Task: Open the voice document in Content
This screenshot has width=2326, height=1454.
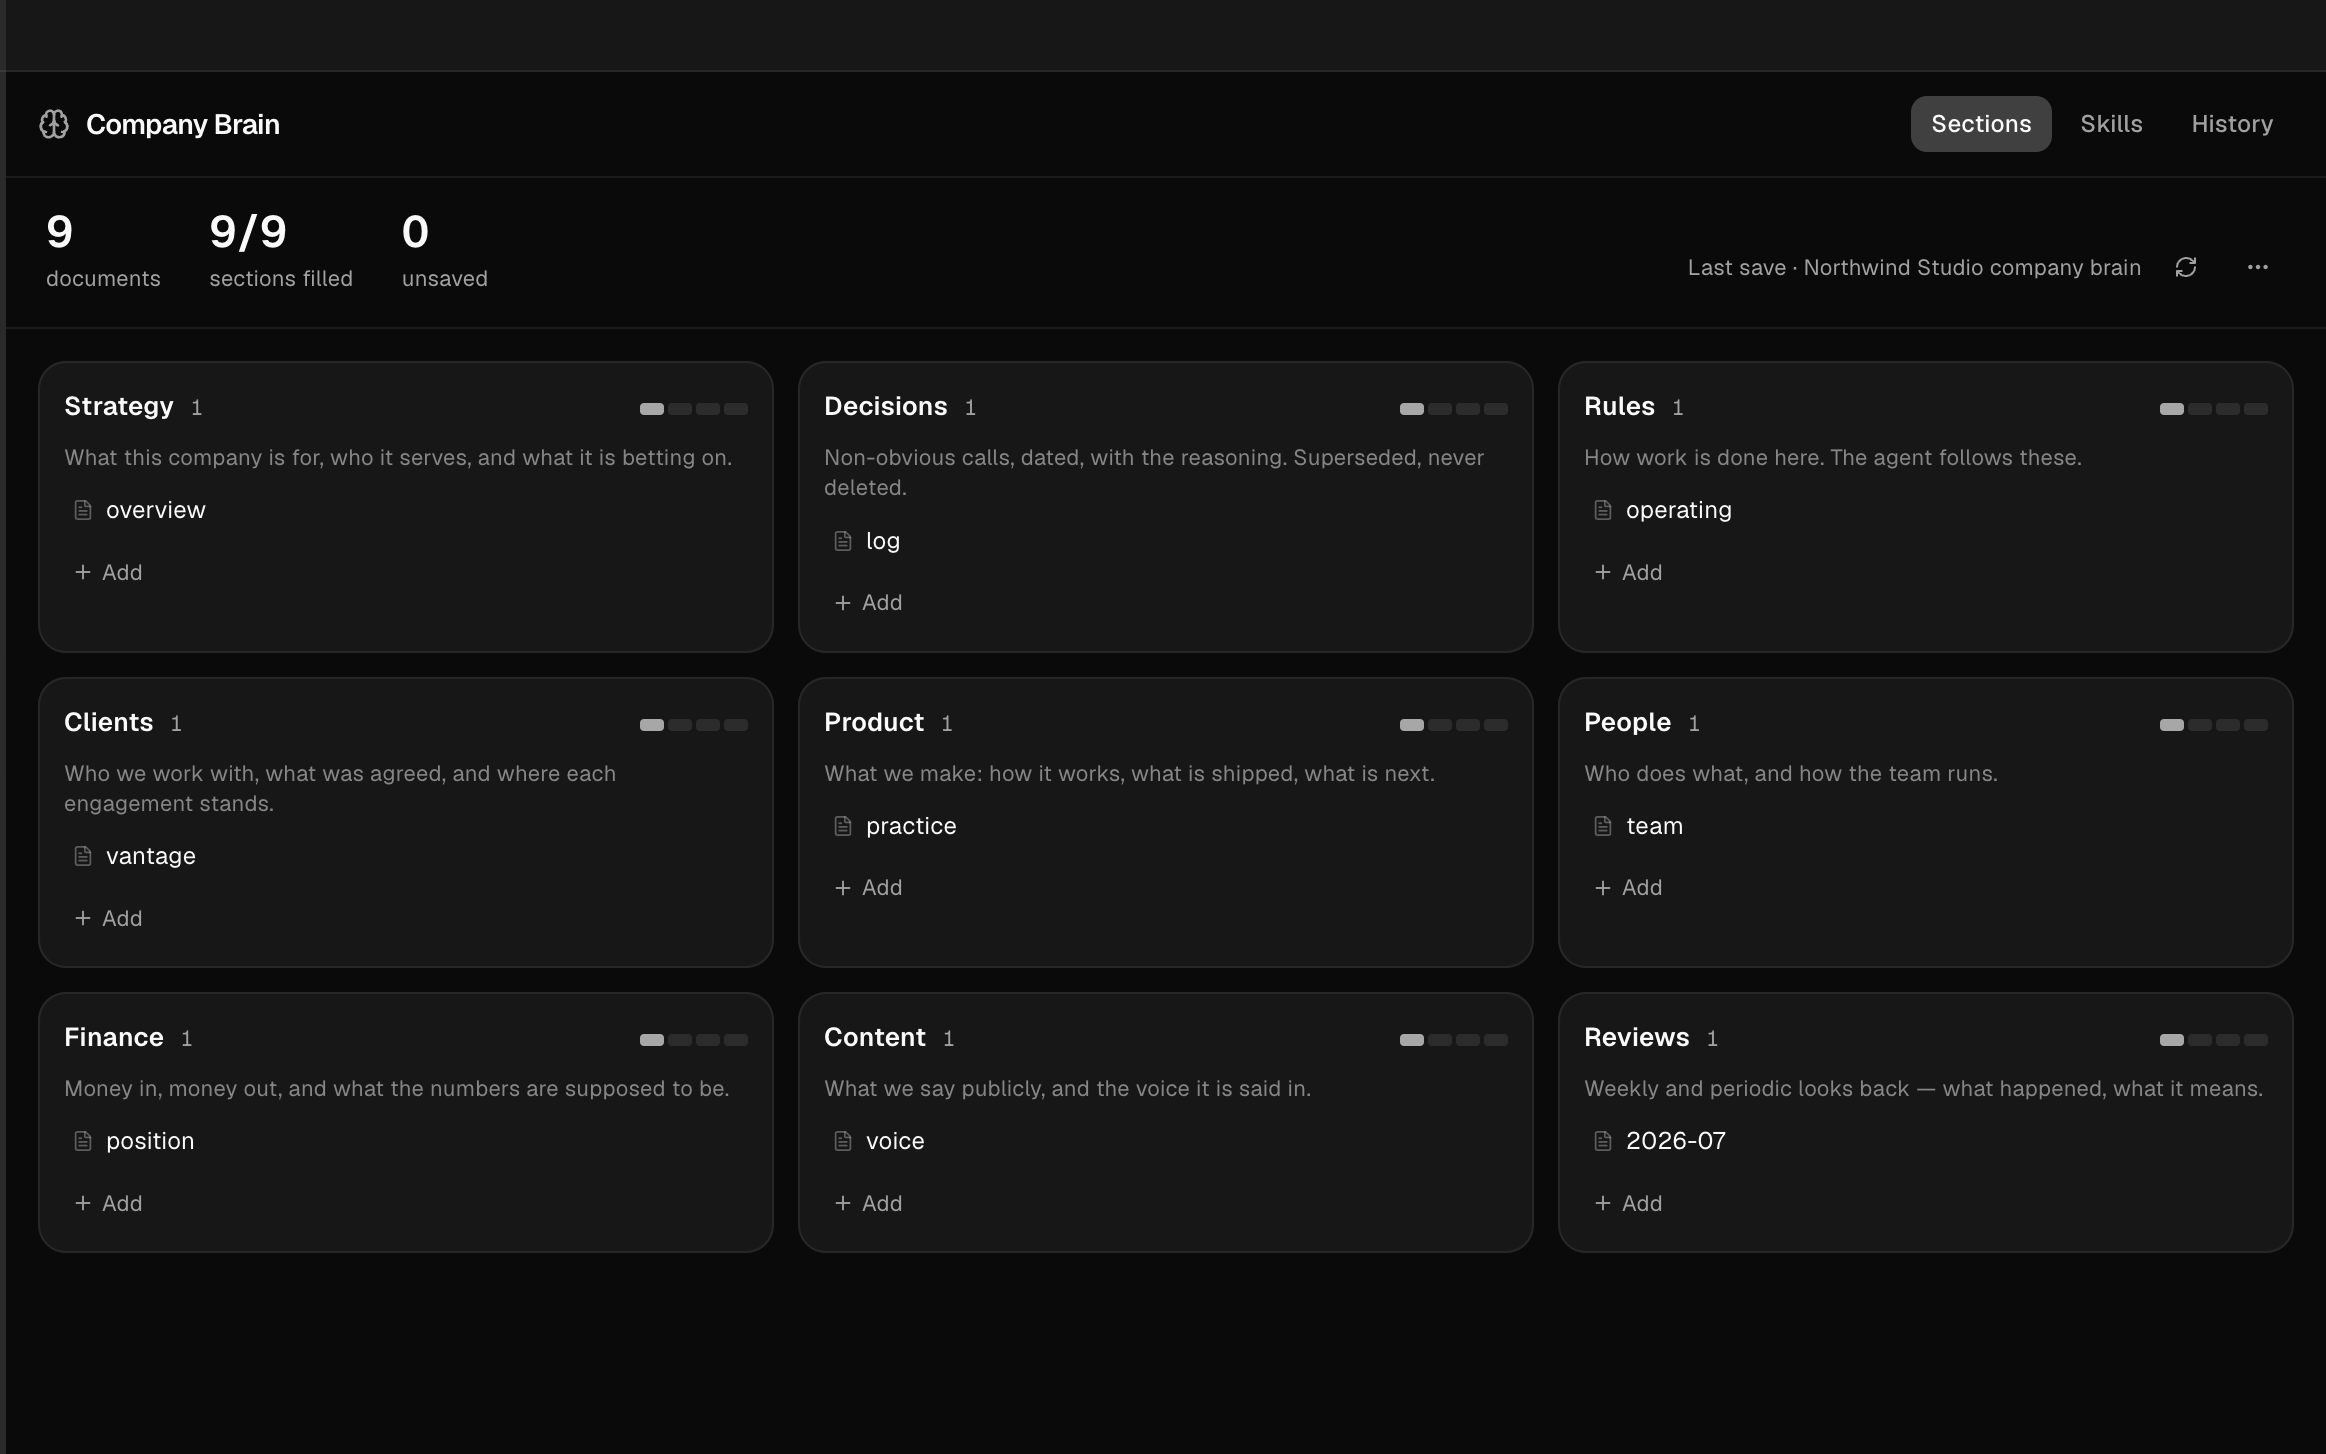Action: pyautogui.click(x=895, y=1141)
